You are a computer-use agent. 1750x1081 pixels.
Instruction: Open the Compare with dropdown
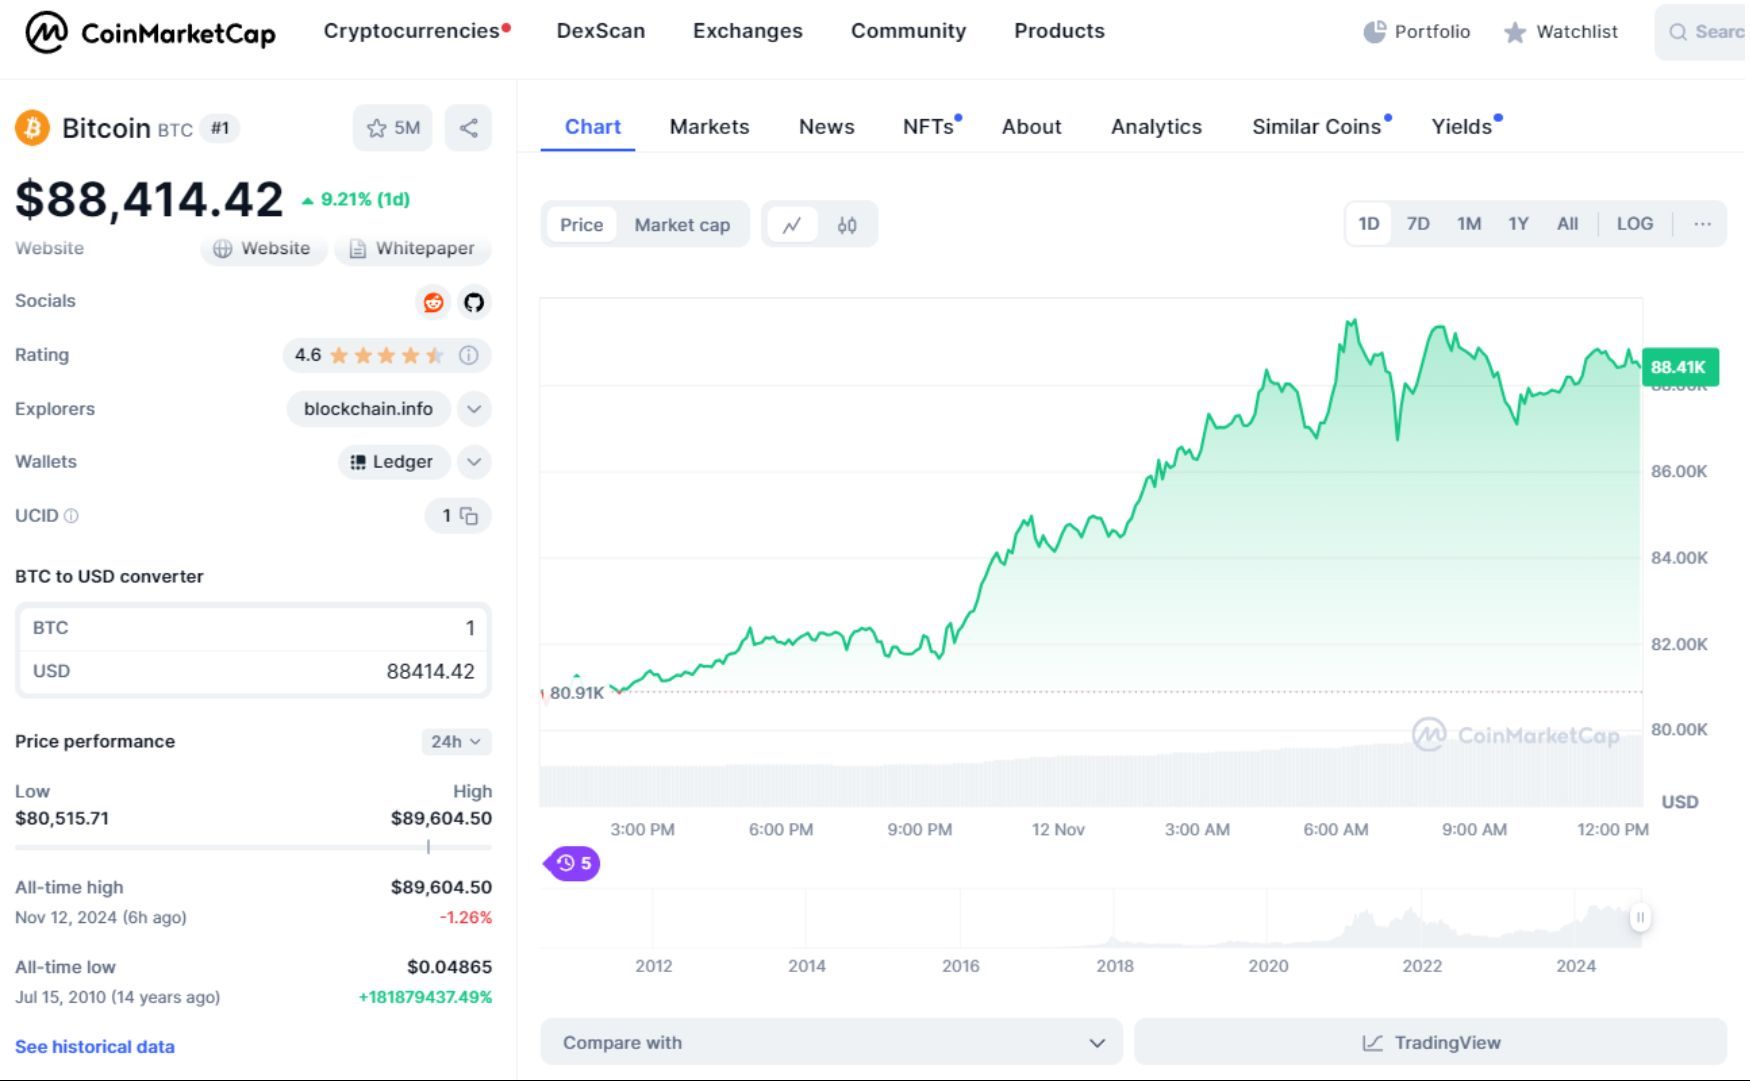(x=830, y=1042)
